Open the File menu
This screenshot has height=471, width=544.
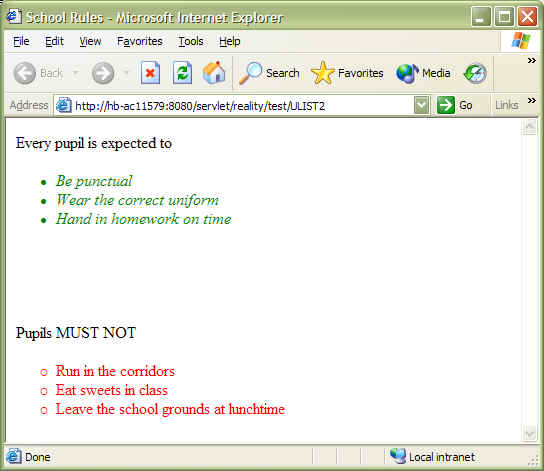coord(21,41)
